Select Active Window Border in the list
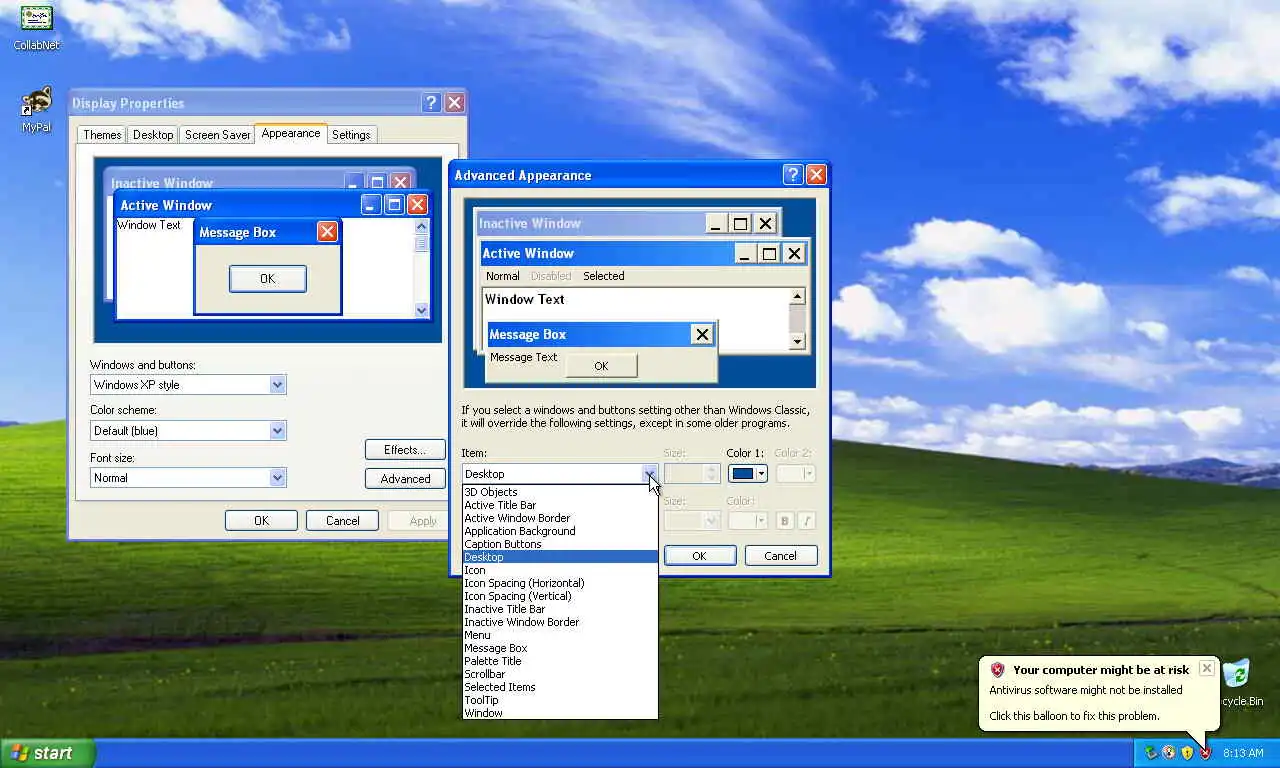 [560, 518]
